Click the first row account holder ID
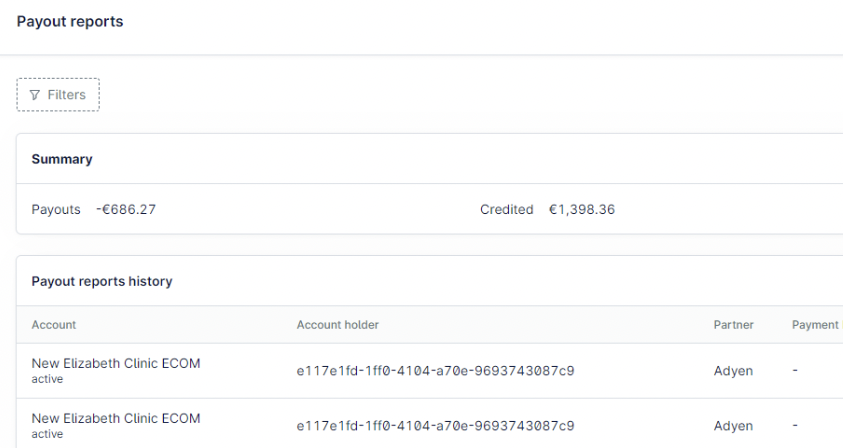The image size is (843, 448). click(435, 371)
